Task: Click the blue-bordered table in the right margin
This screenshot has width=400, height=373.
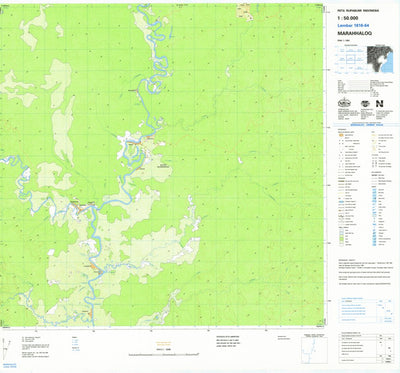Action: [366, 310]
